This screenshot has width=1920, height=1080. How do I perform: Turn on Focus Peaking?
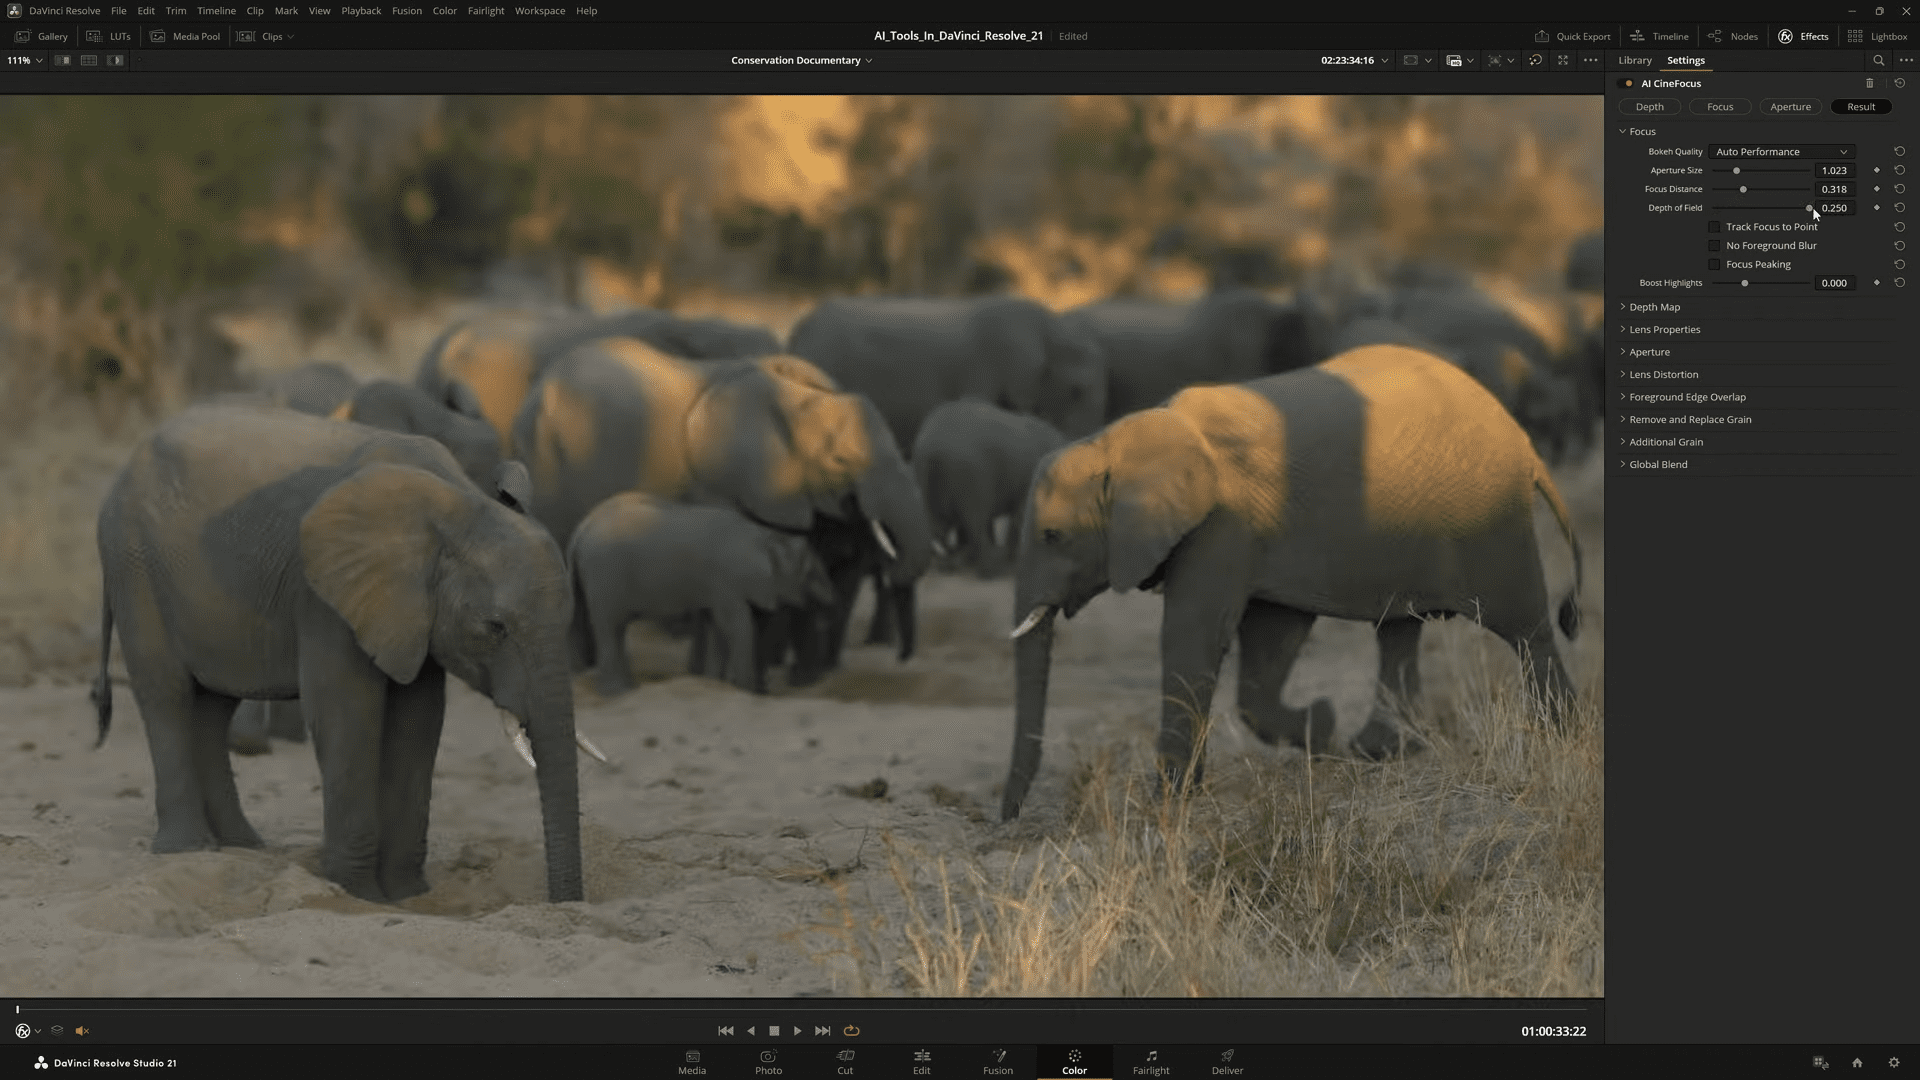(1714, 264)
